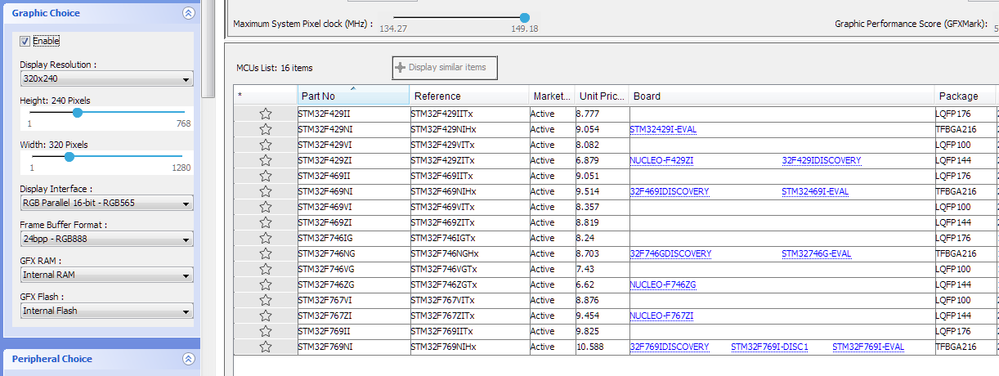This screenshot has height=376, width=999.
Task: Open the Display Resolution dropdown
Action: click(106, 80)
